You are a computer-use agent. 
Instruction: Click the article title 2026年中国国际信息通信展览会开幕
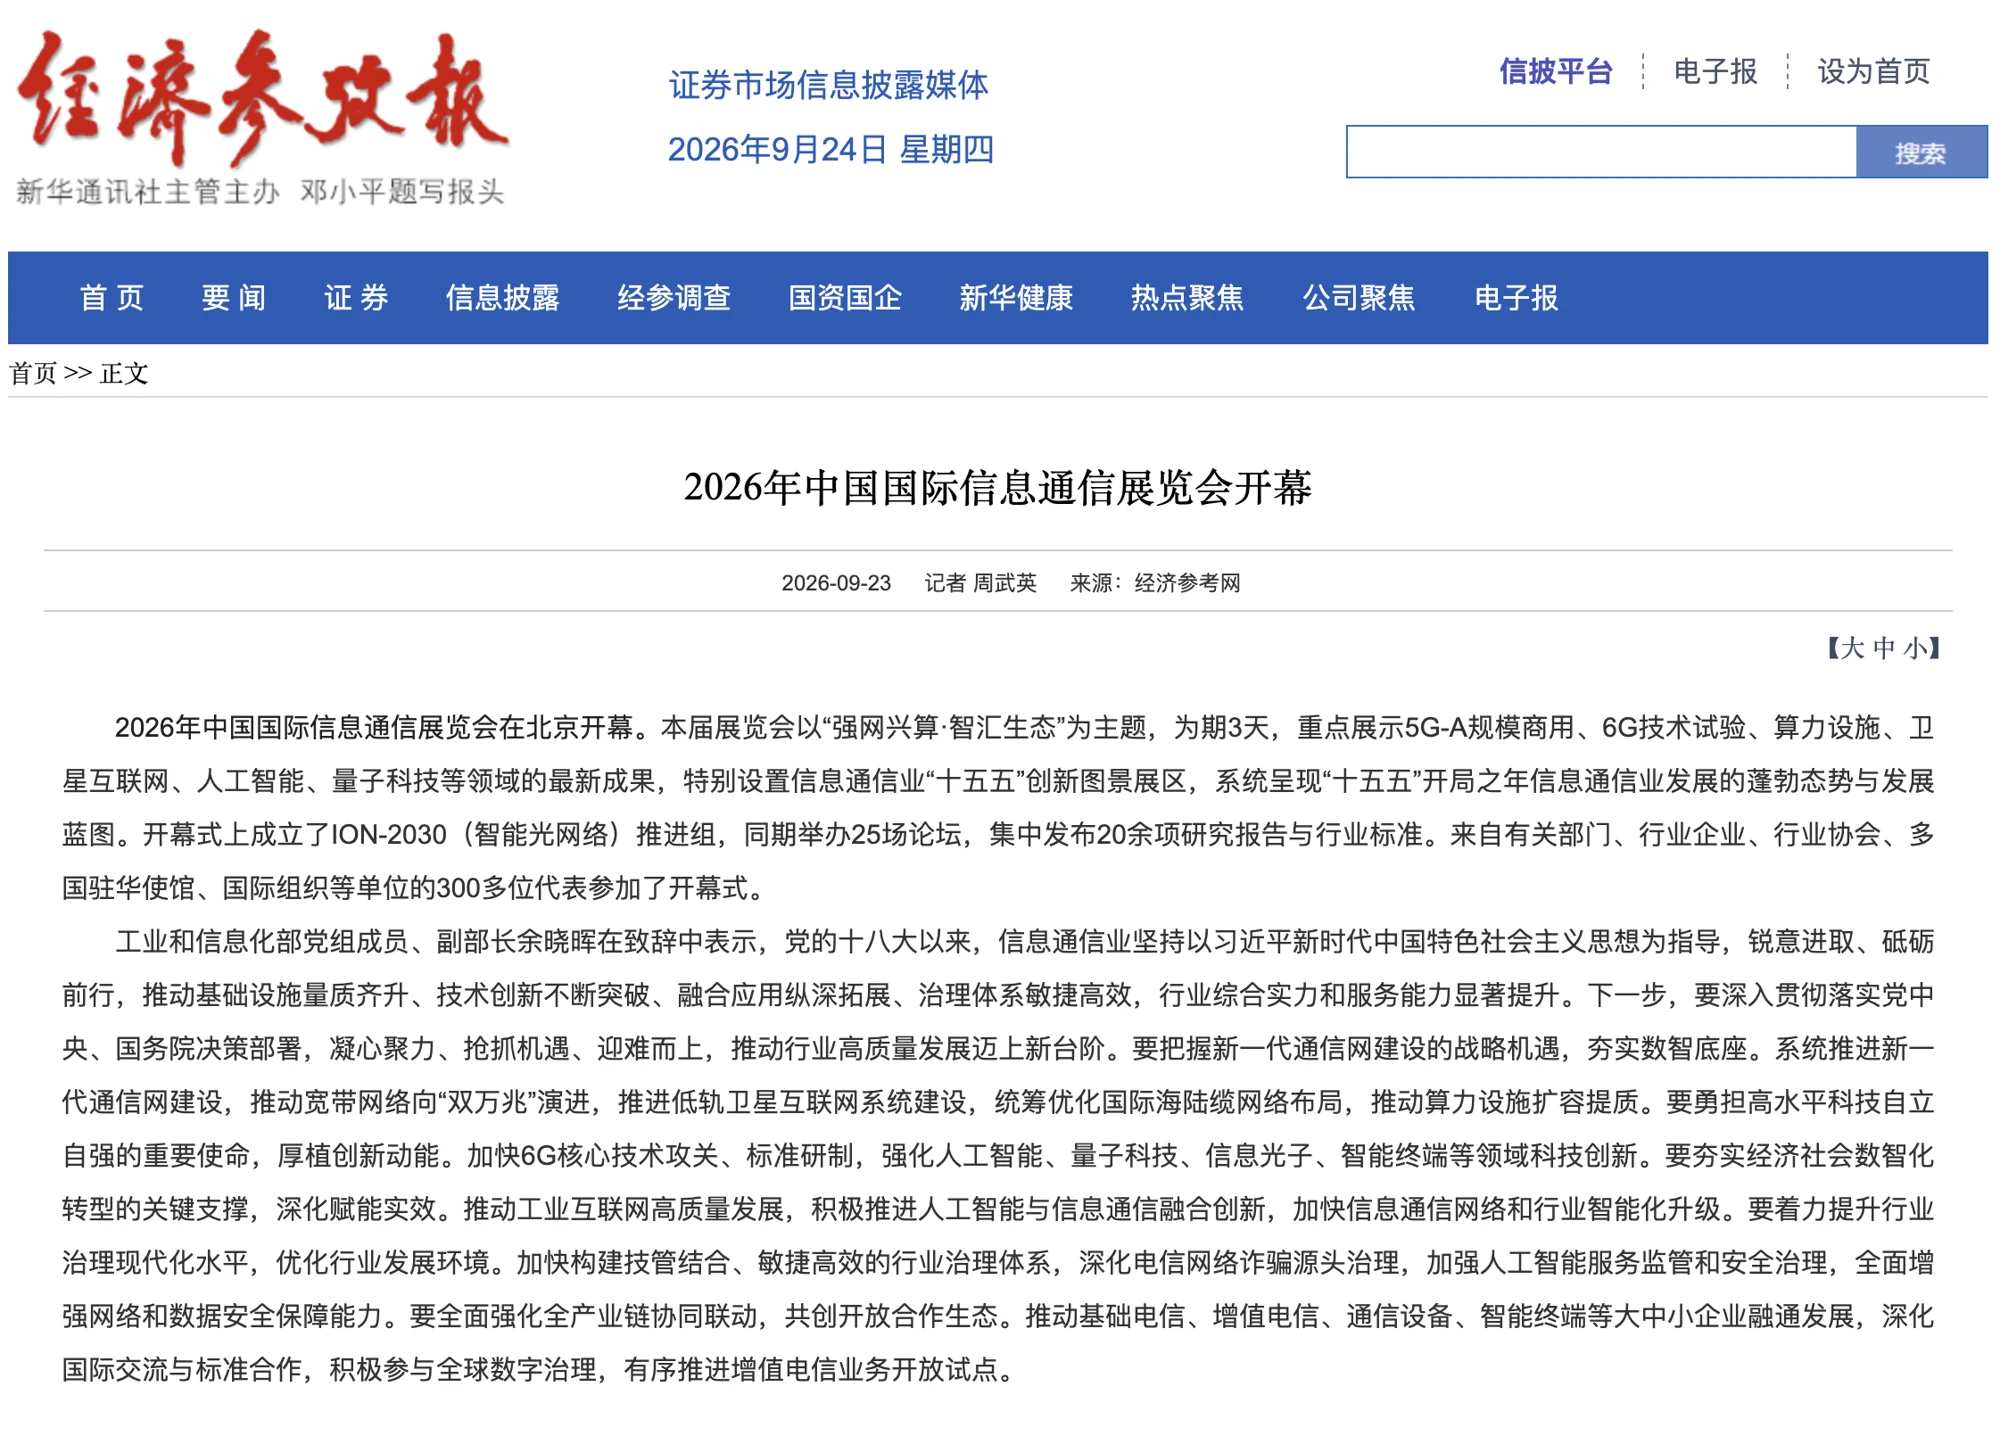(x=998, y=488)
